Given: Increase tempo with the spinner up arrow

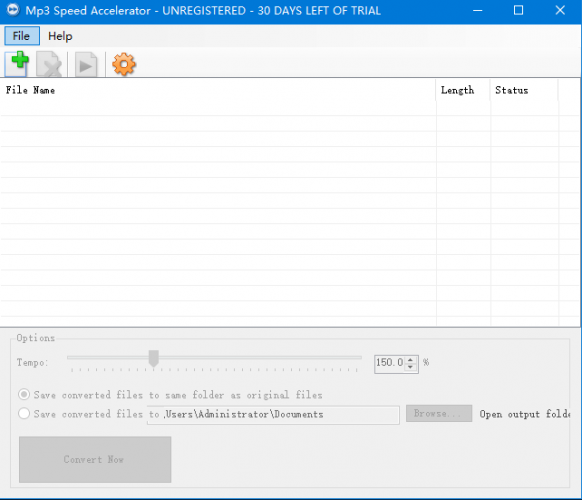Looking at the screenshot, I should click(x=410, y=359).
